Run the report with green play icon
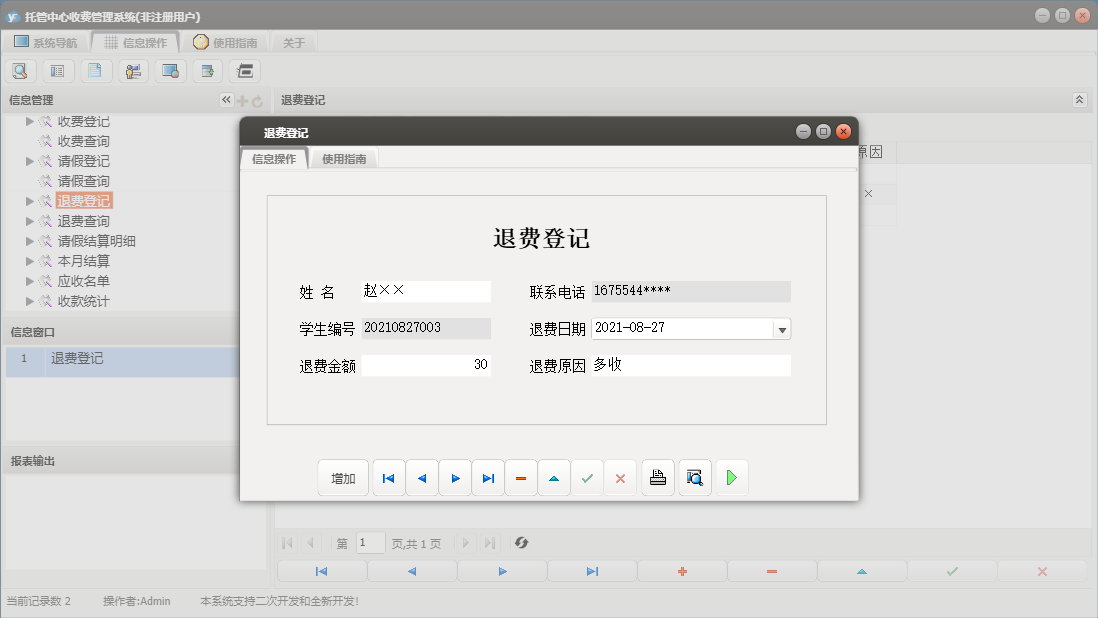The width and height of the screenshot is (1098, 618). (x=731, y=477)
